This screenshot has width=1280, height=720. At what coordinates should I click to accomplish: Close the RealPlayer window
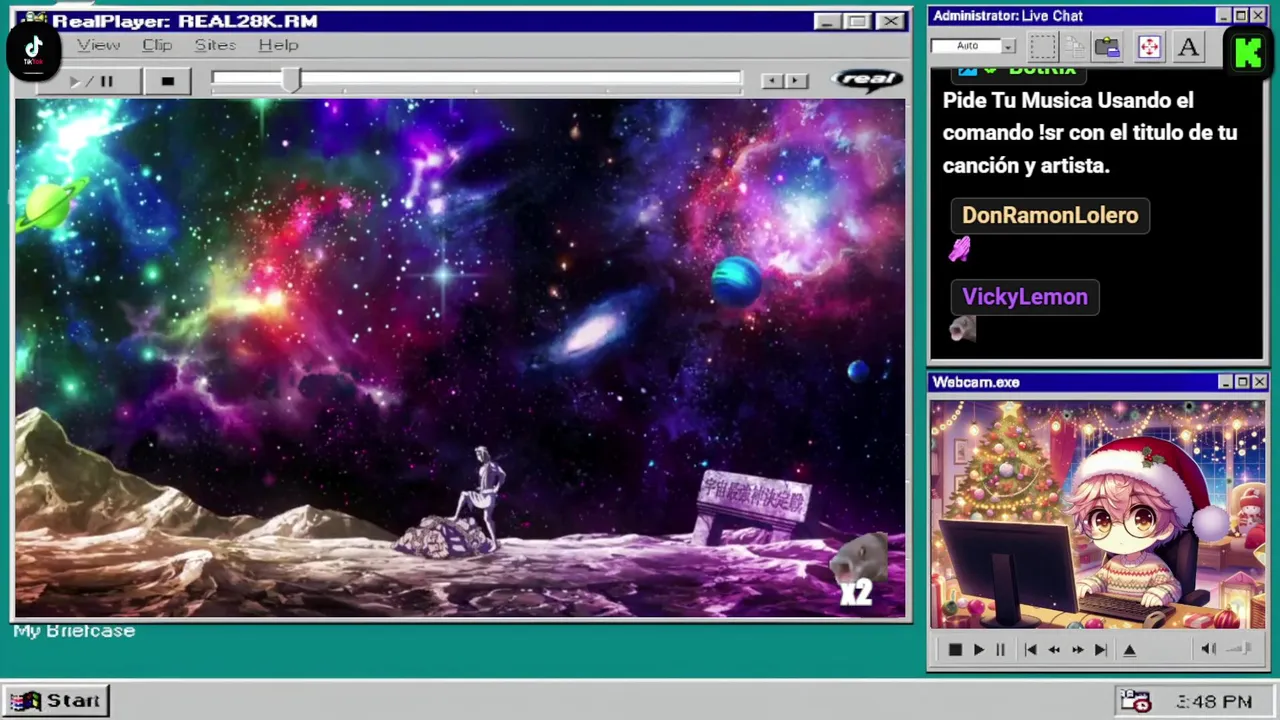(890, 21)
